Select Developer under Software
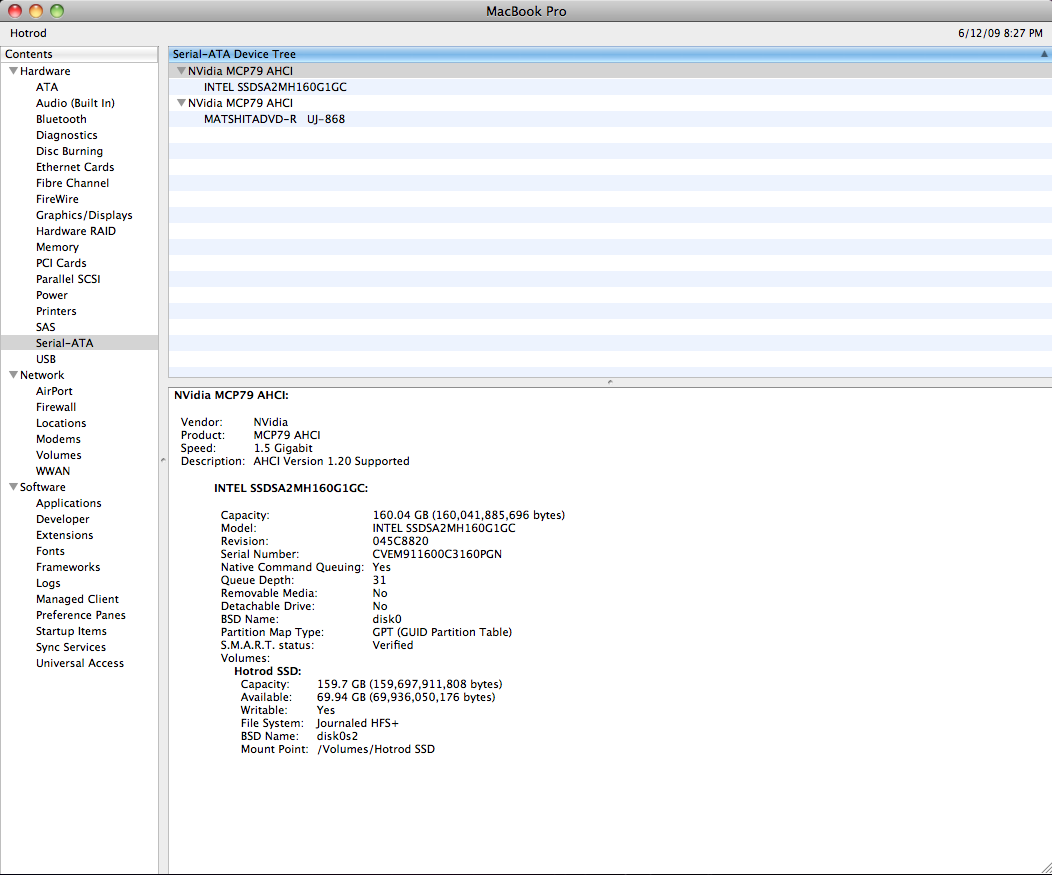 (x=62, y=519)
